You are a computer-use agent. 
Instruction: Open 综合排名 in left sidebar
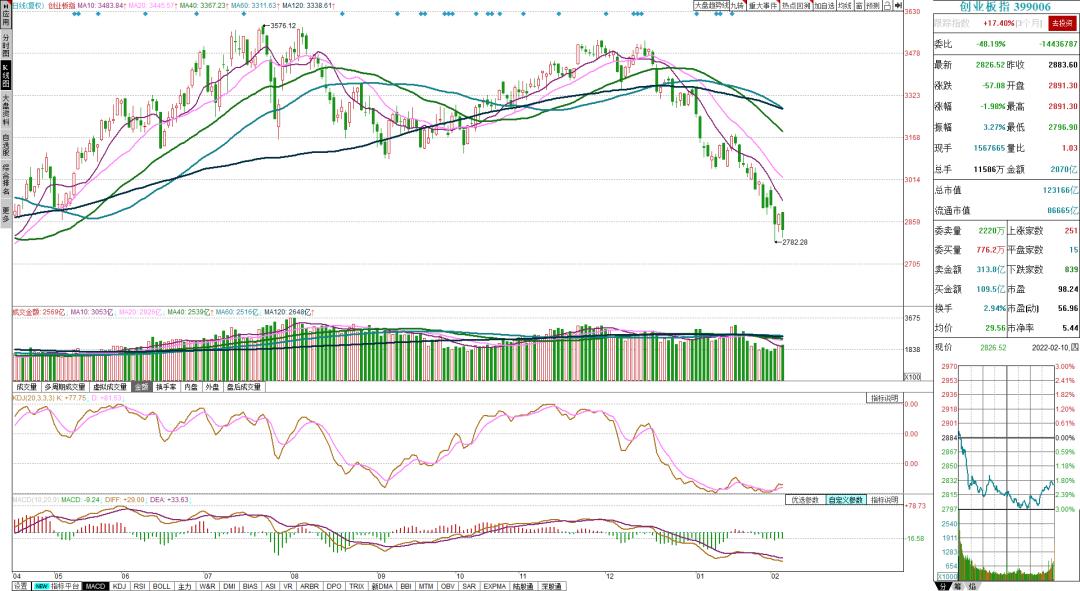point(6,180)
